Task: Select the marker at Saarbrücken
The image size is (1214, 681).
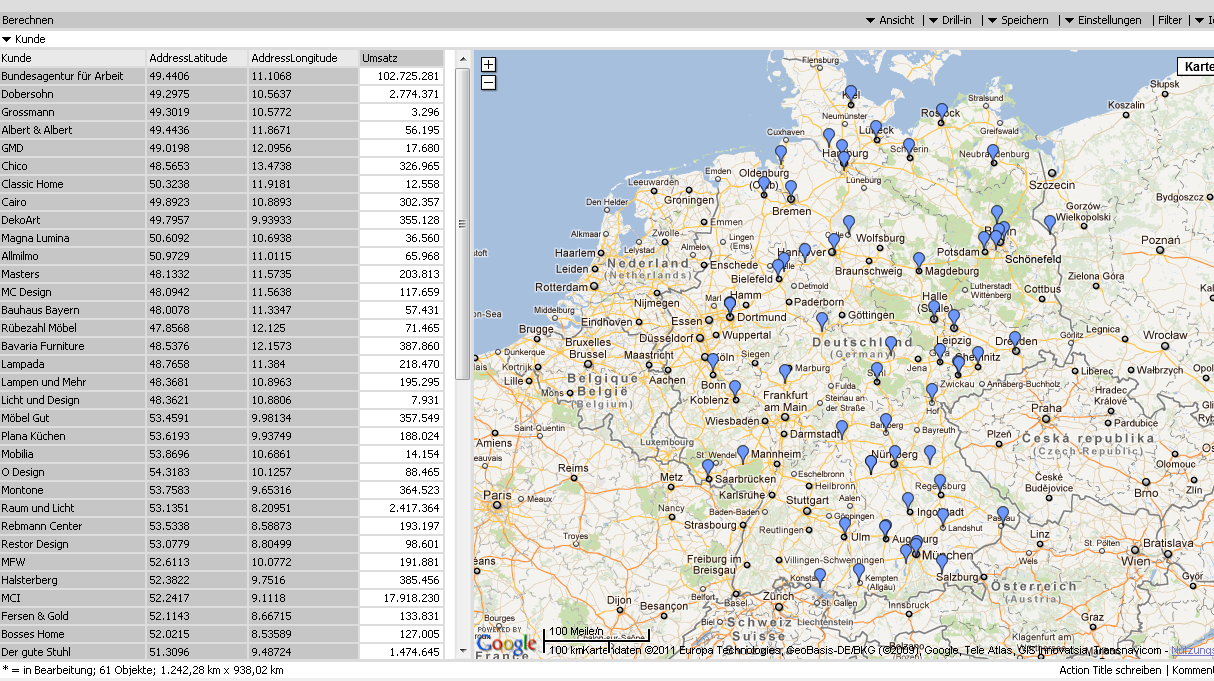Action: pos(708,468)
